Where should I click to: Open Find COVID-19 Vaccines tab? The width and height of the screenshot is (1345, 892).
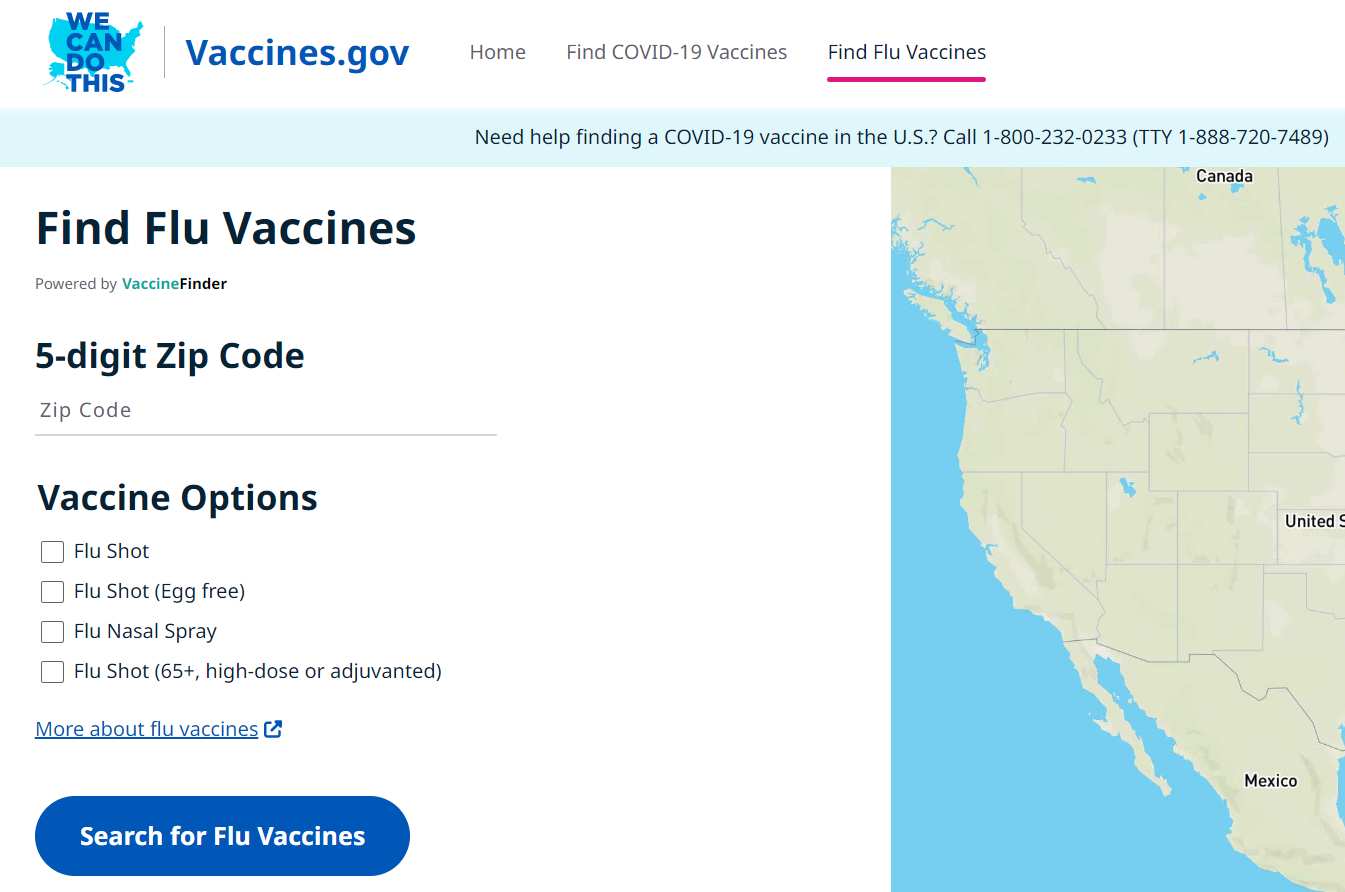677,52
